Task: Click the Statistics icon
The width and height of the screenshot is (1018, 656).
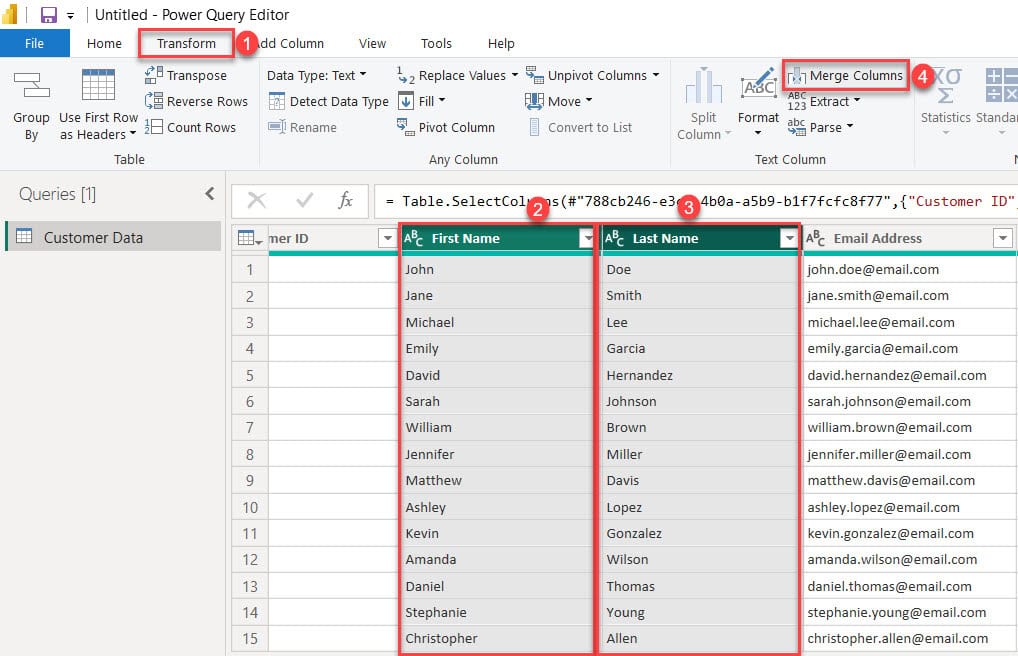Action: coord(946,85)
